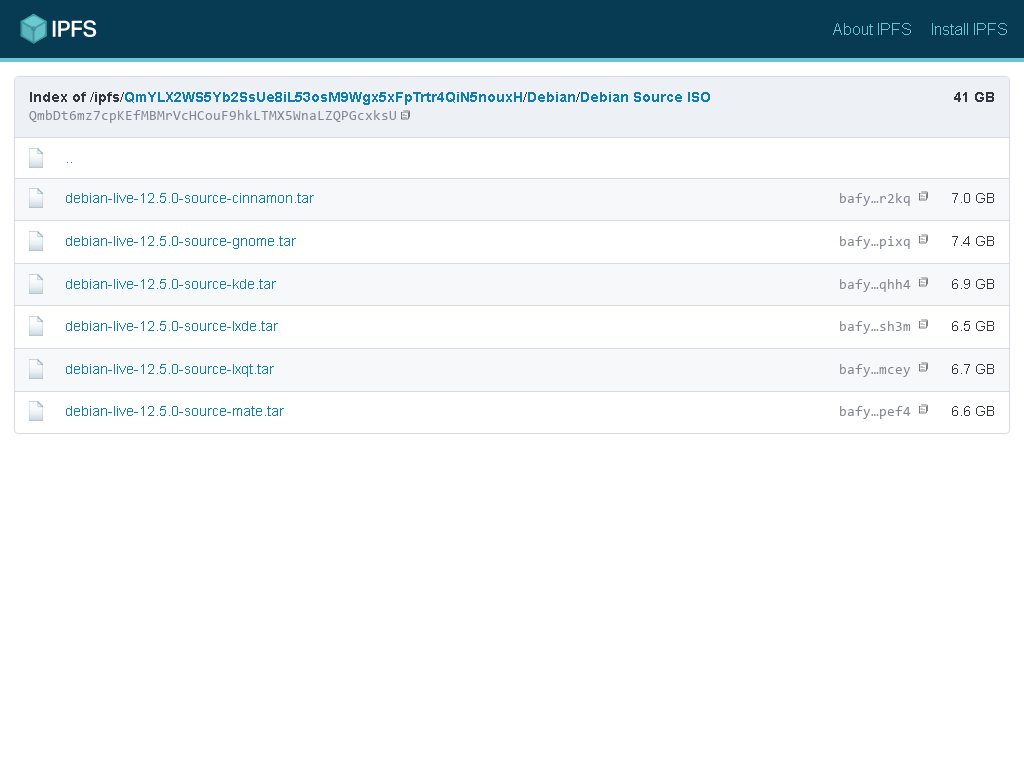Image resolution: width=1024 pixels, height=768 pixels.
Task: Click file icon beside source-cinnamon.tar
Action: pos(36,199)
